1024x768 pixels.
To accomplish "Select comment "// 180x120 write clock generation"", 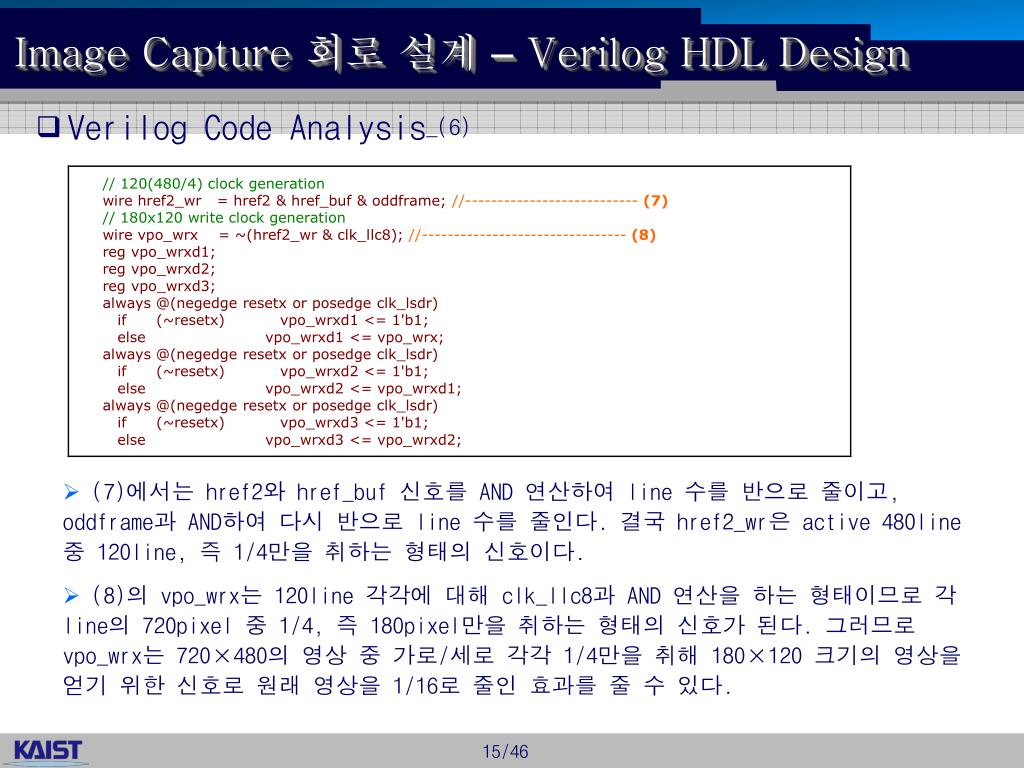I will (224, 217).
